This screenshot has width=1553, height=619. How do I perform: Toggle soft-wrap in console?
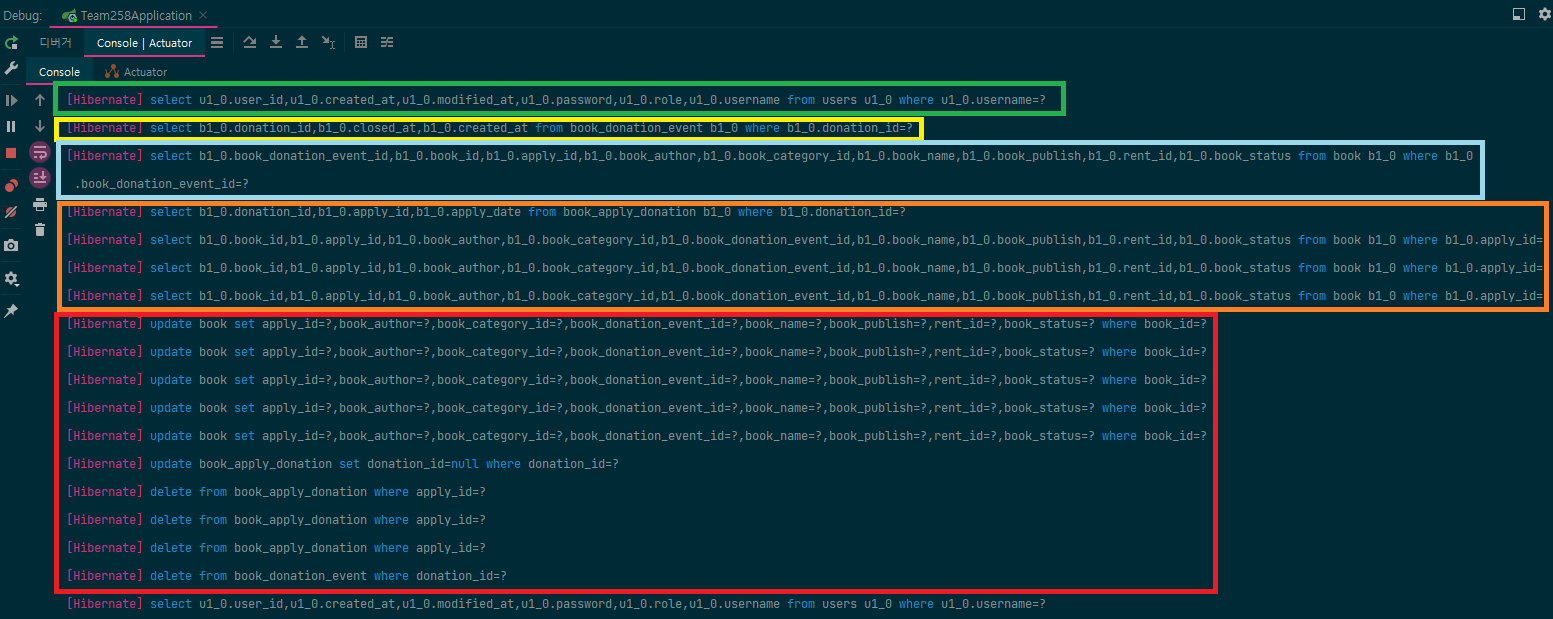click(40, 152)
